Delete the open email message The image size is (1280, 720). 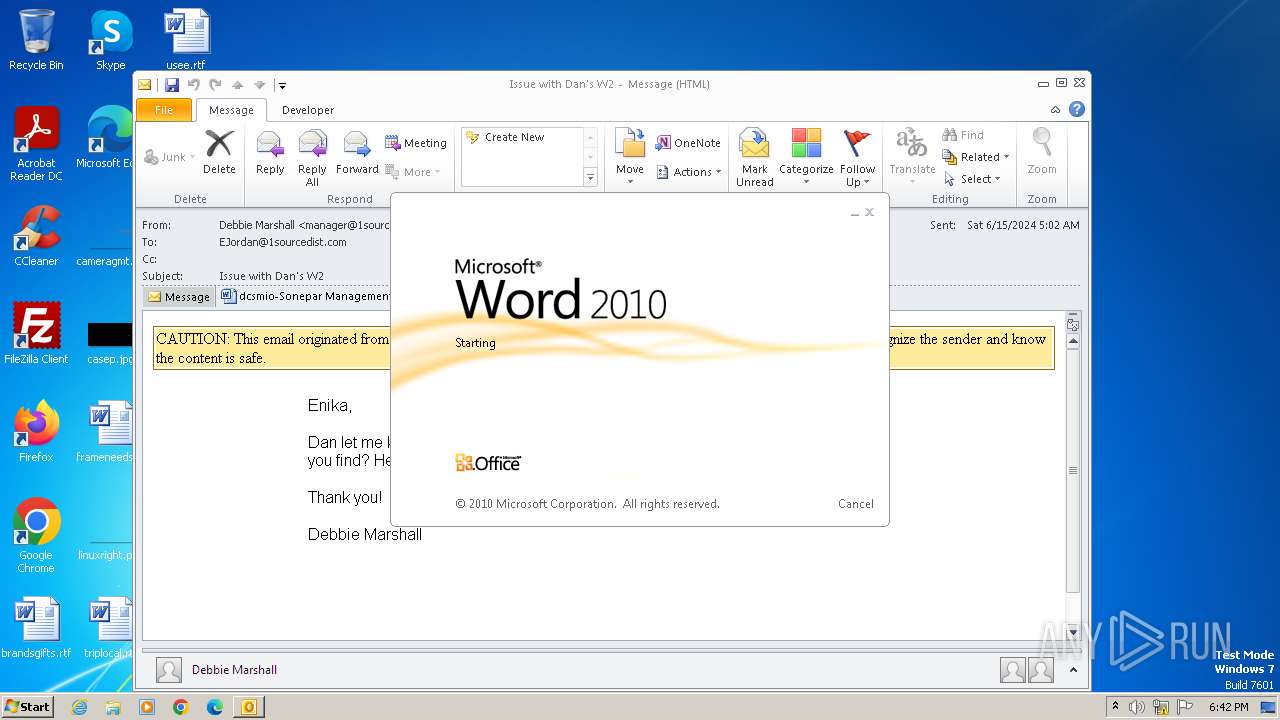[219, 152]
